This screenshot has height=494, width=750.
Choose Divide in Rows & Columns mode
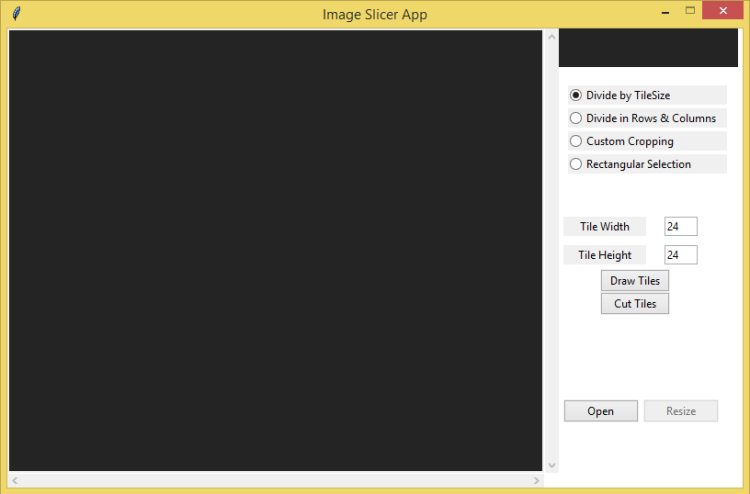576,118
